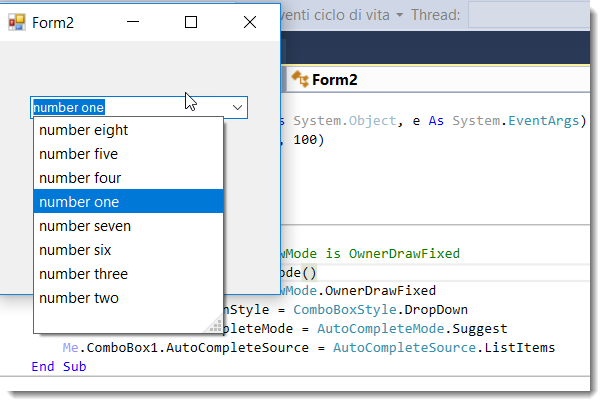The height and width of the screenshot is (406, 605).
Task: Minimize the Form2 window
Action: pos(133,21)
